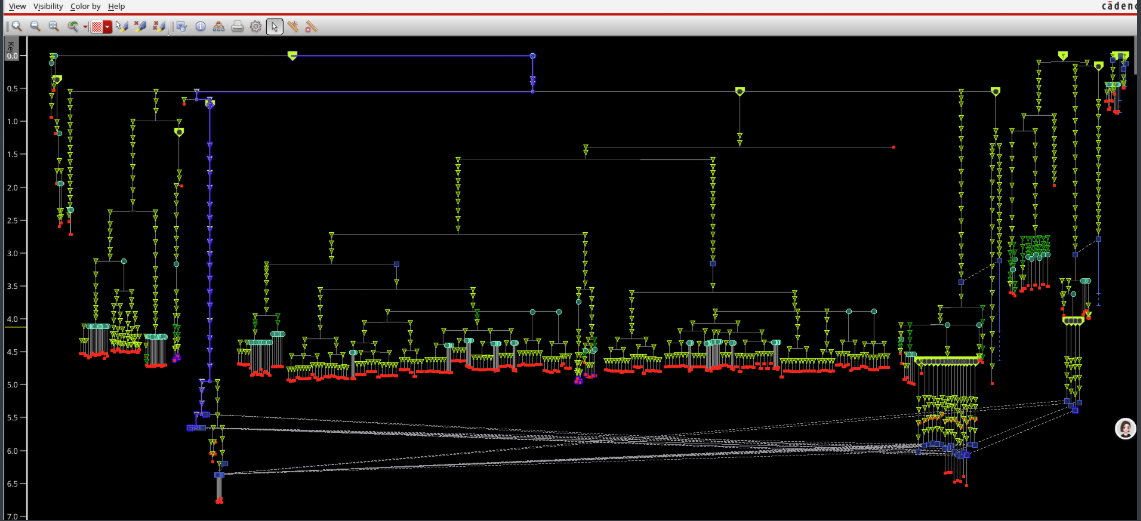Open the Color by menu
This screenshot has height=521, width=1141.
85,6
